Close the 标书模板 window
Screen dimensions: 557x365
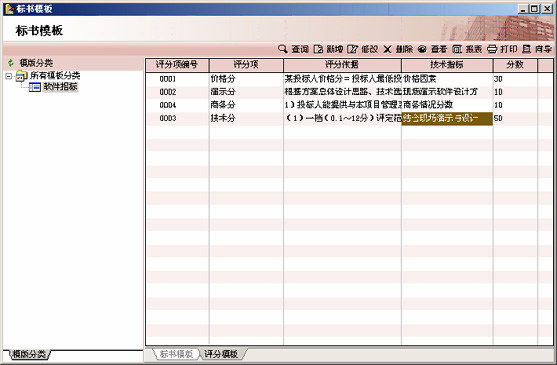547,9
